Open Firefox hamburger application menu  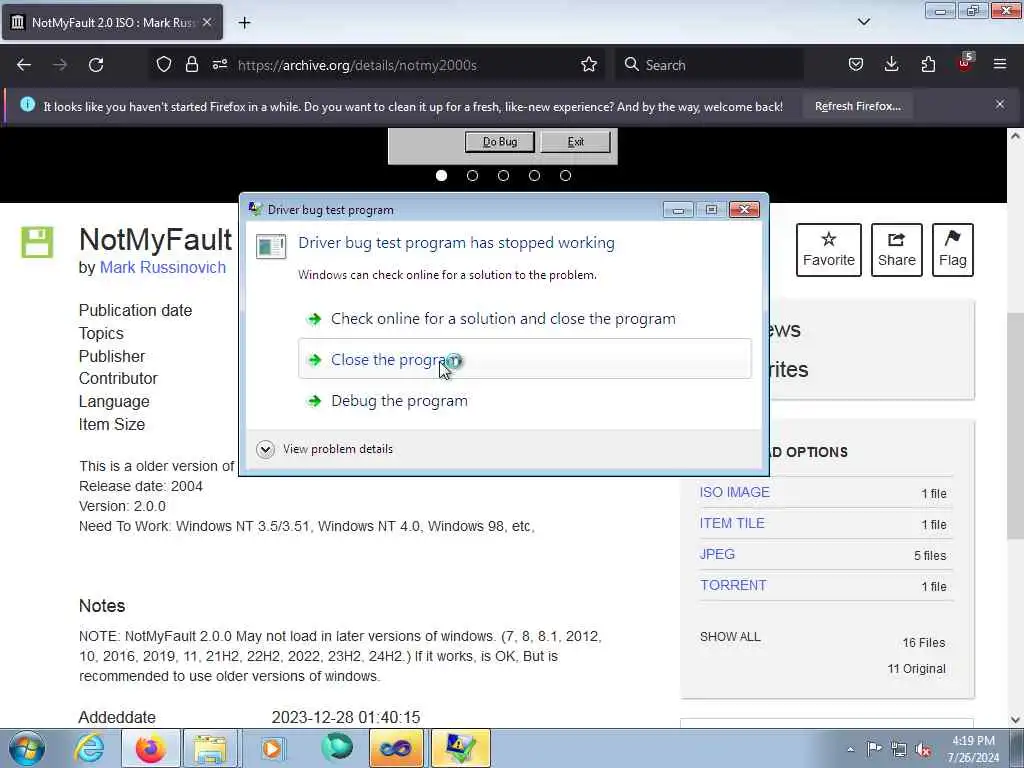1000,65
